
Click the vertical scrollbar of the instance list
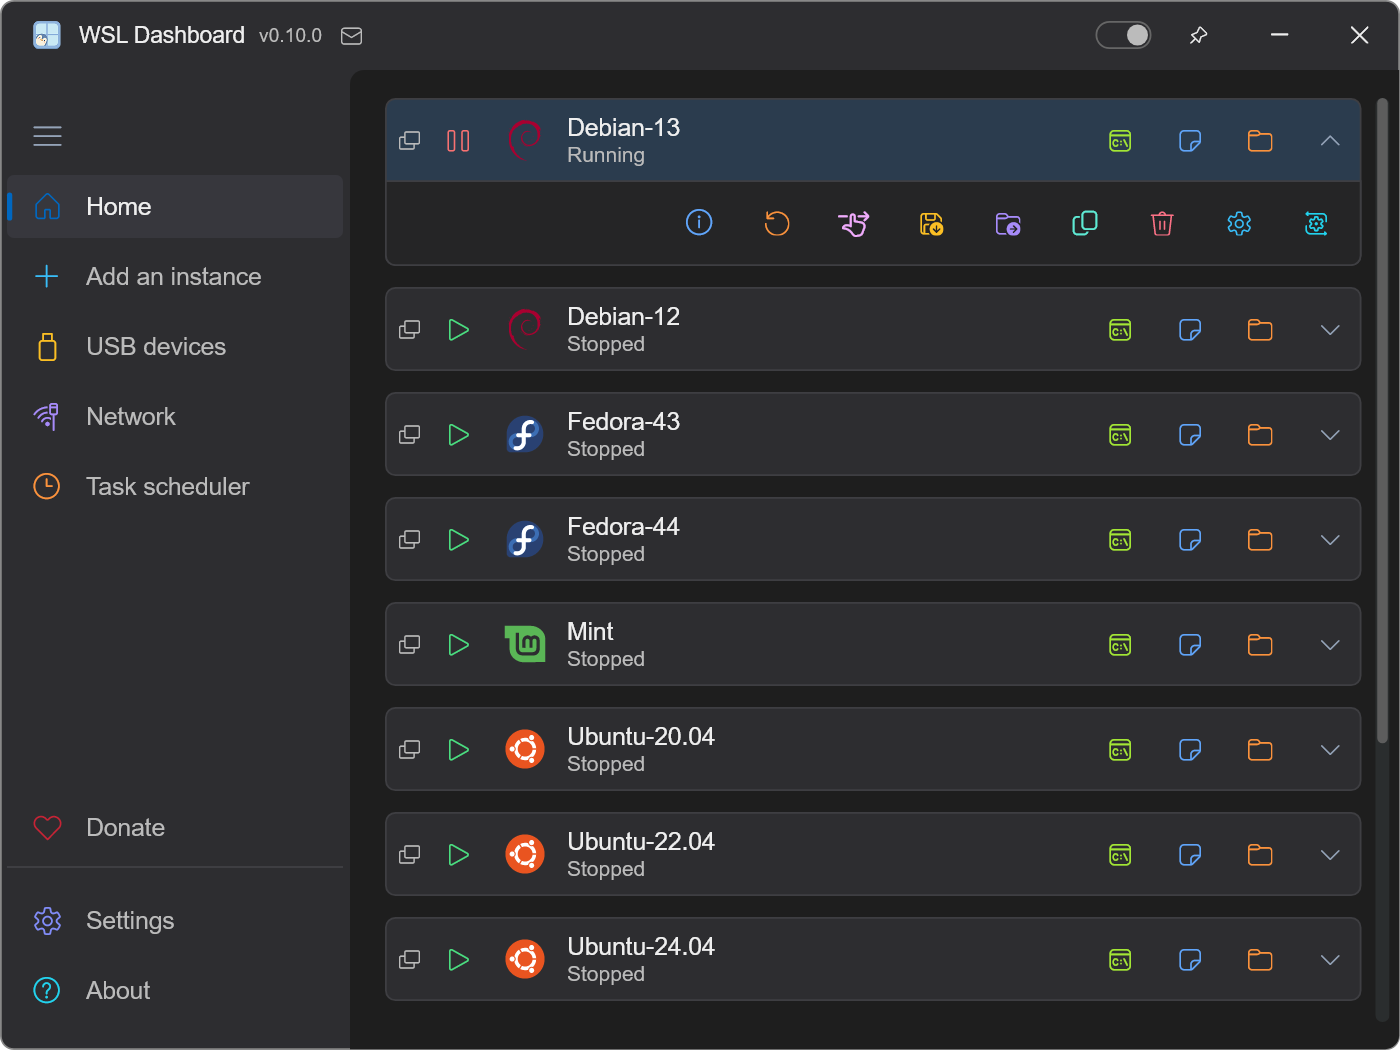pyautogui.click(x=1382, y=420)
